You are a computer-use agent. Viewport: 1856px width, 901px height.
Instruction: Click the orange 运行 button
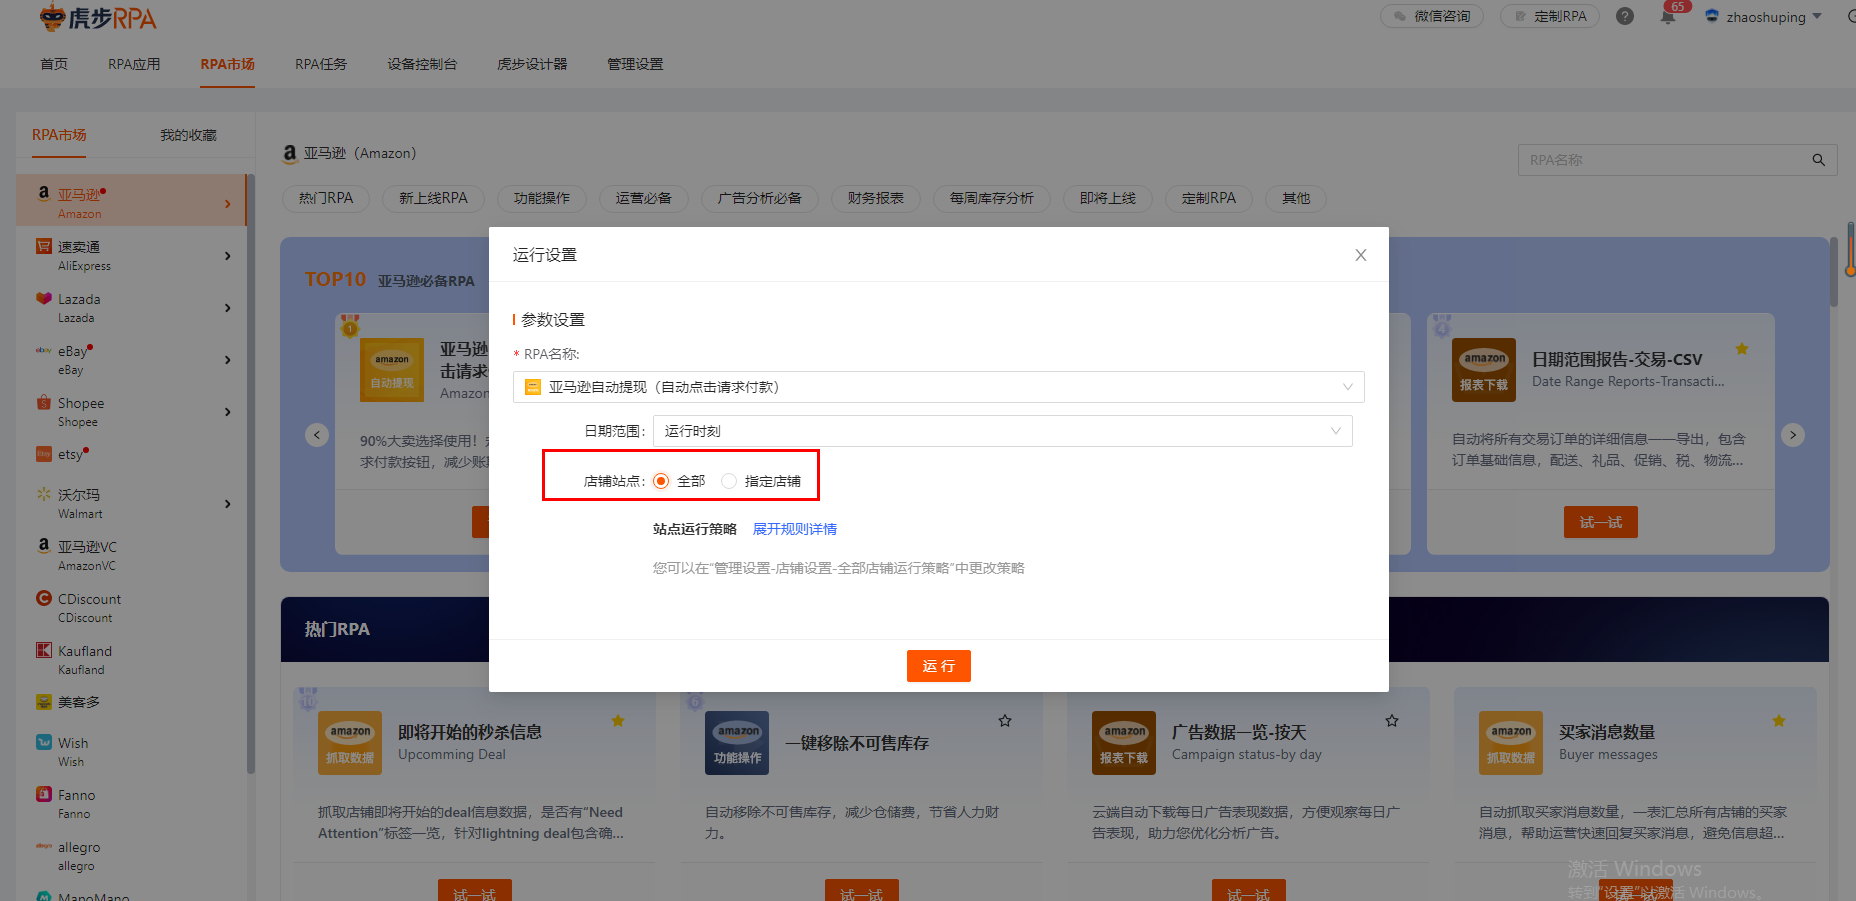click(x=939, y=666)
